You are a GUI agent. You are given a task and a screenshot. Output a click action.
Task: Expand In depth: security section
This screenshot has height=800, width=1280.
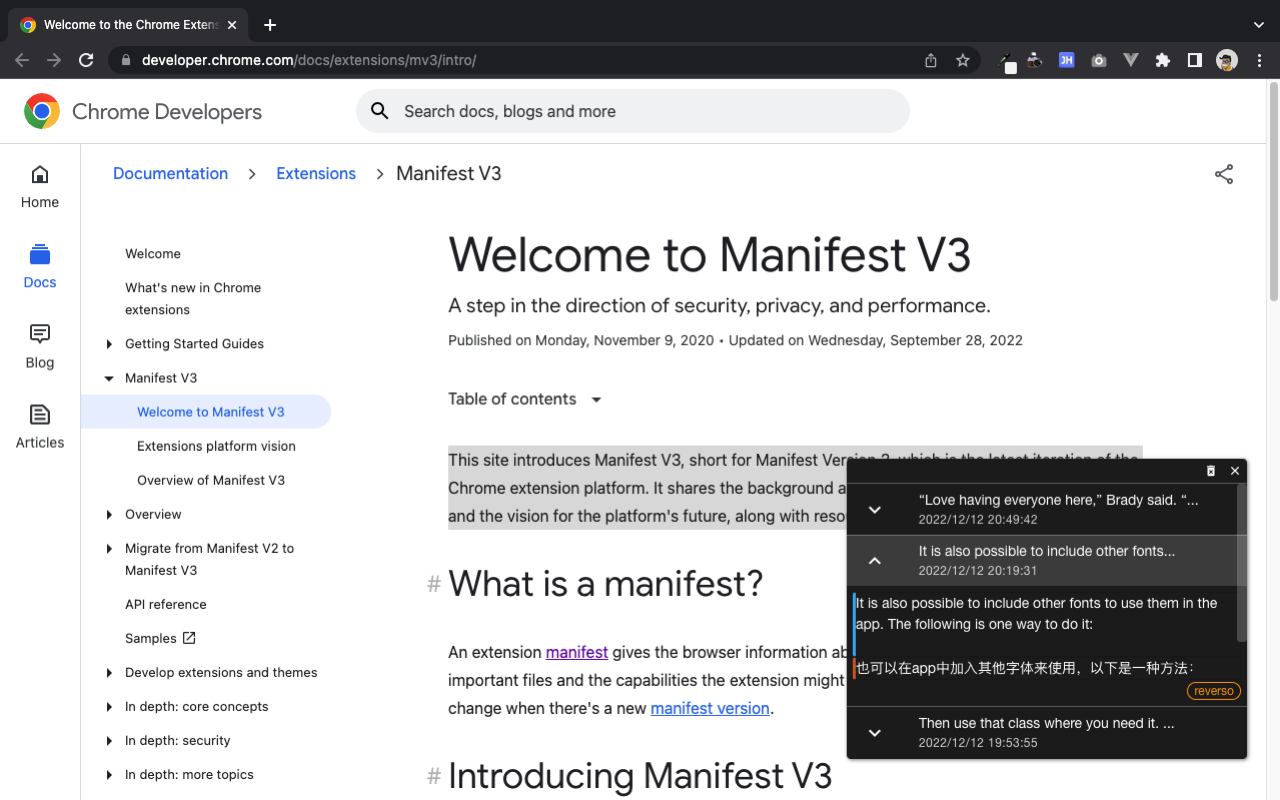109,740
